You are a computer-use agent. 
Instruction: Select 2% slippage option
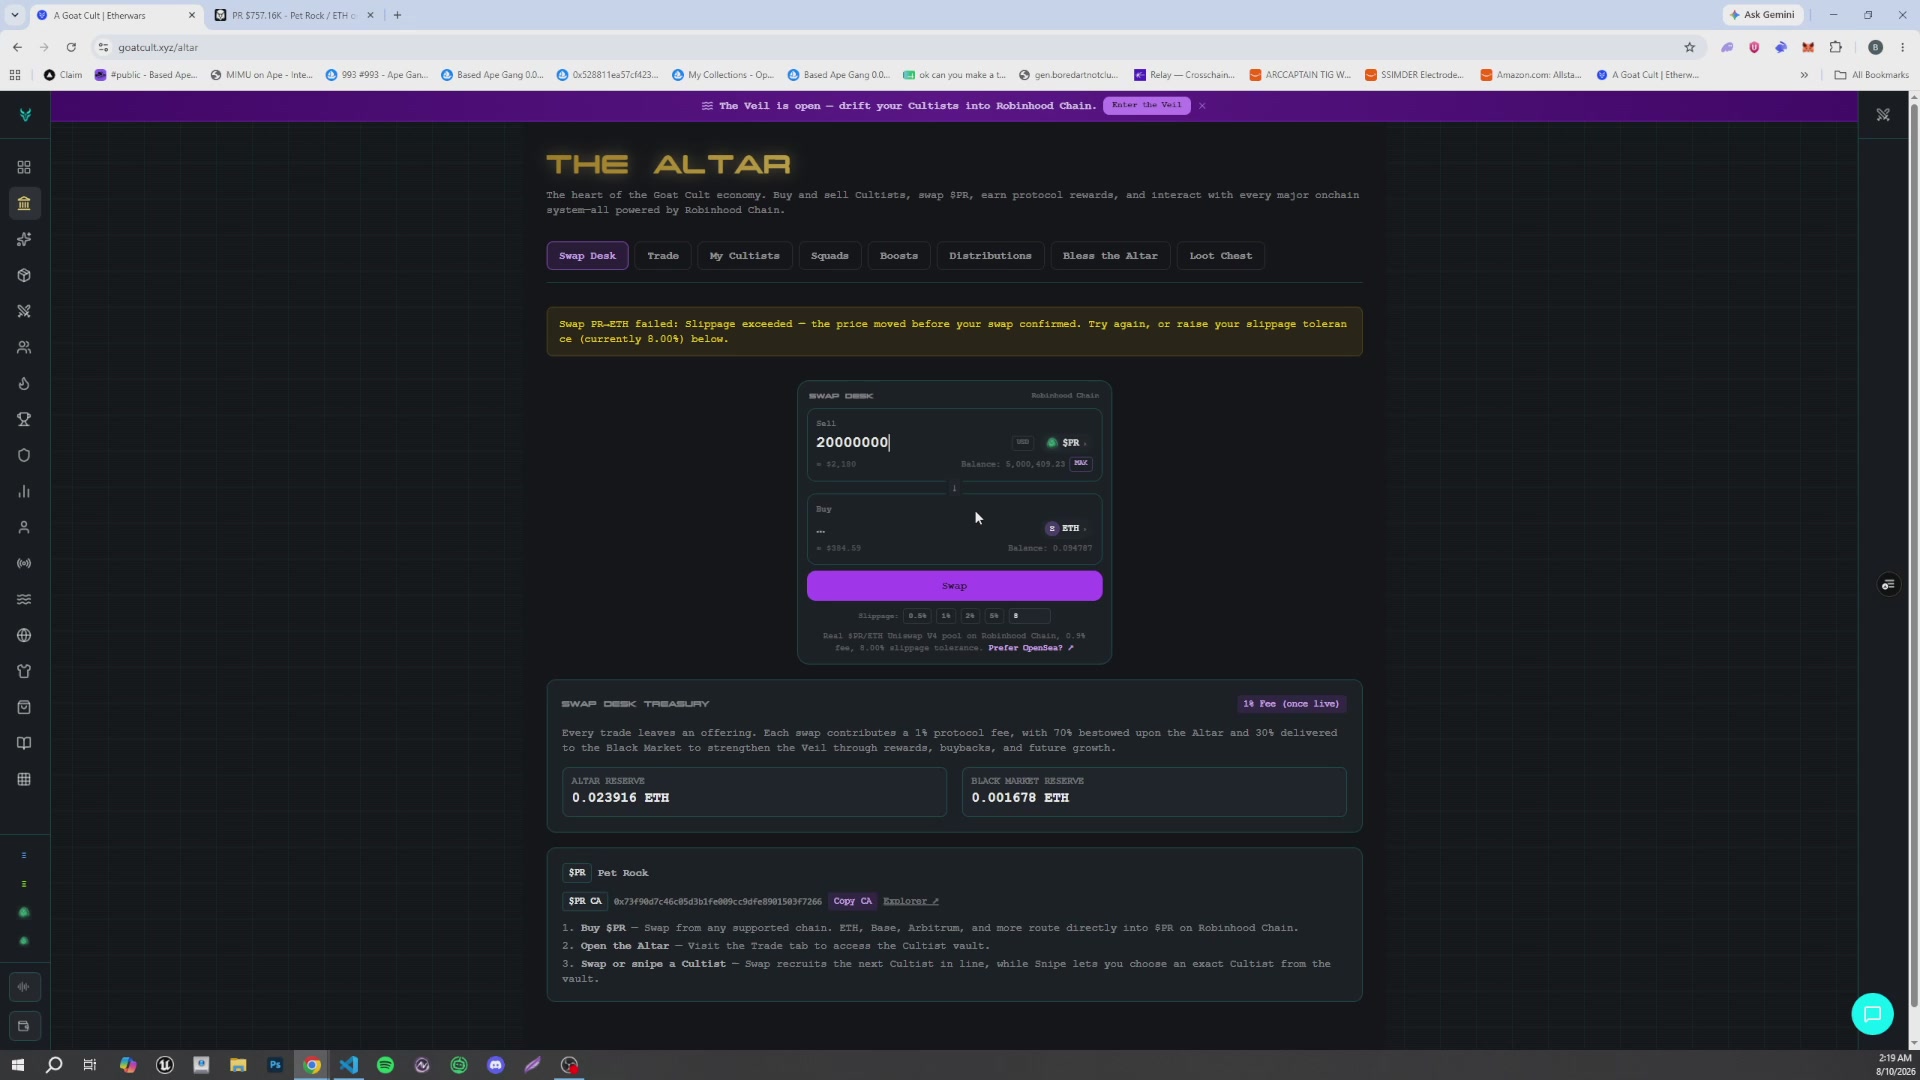(970, 616)
